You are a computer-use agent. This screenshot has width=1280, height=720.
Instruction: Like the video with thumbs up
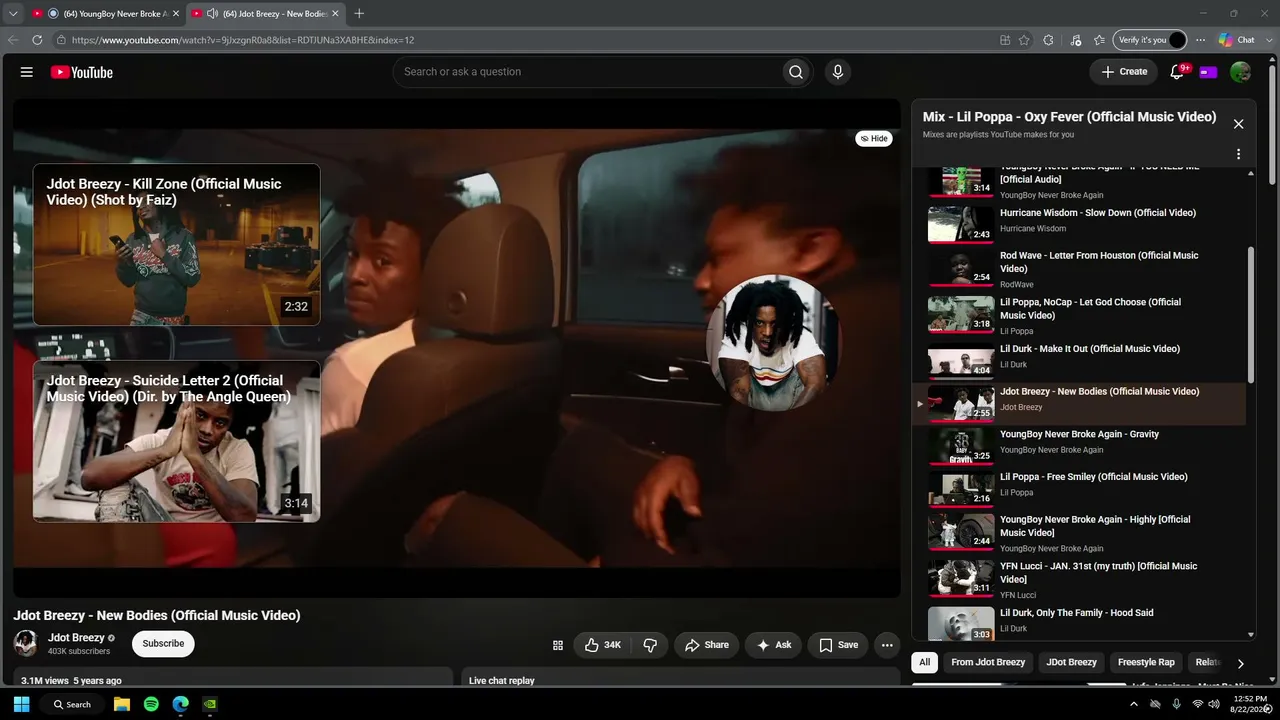pos(602,645)
